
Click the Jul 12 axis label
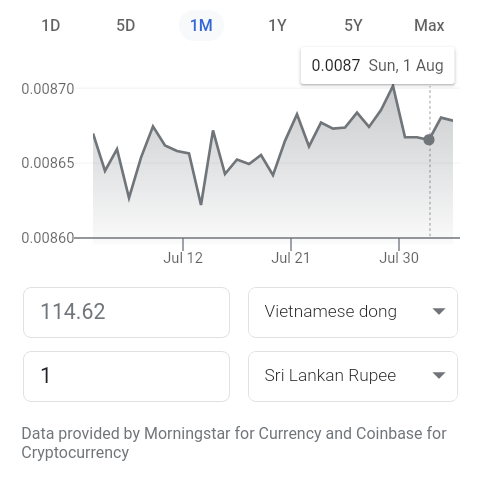(183, 258)
